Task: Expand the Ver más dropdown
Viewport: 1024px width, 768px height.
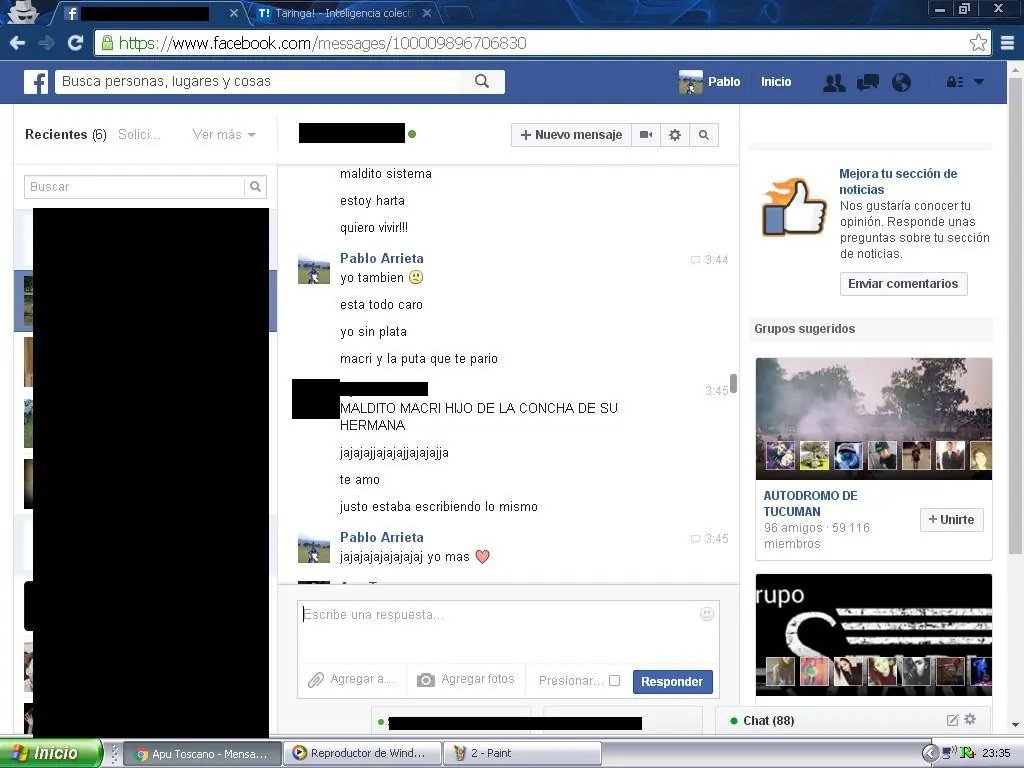Action: coord(224,135)
